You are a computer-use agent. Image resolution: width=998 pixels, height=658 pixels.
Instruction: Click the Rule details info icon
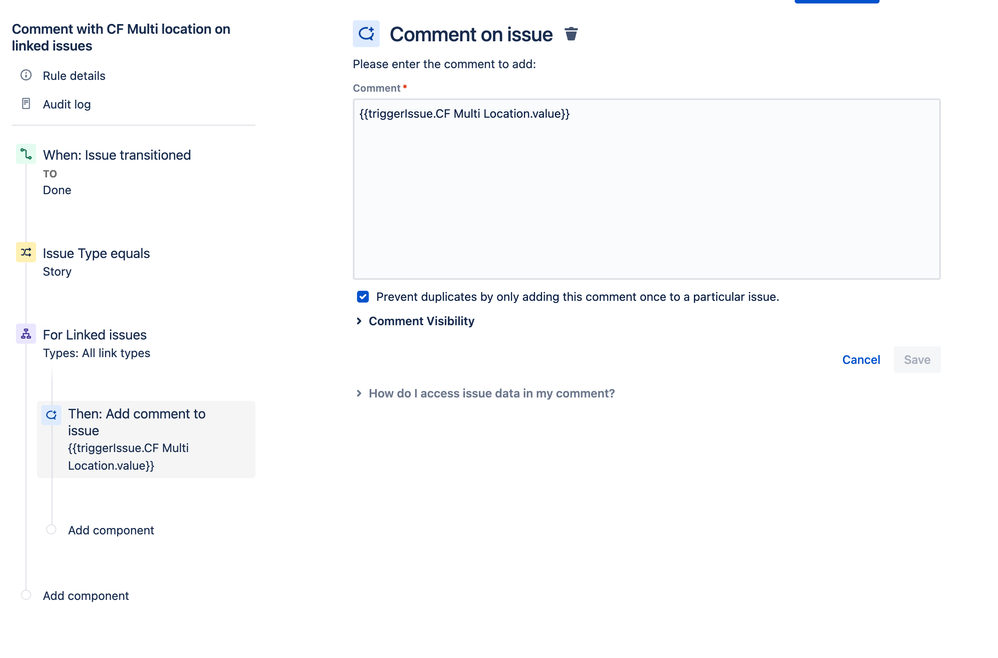[x=26, y=75]
